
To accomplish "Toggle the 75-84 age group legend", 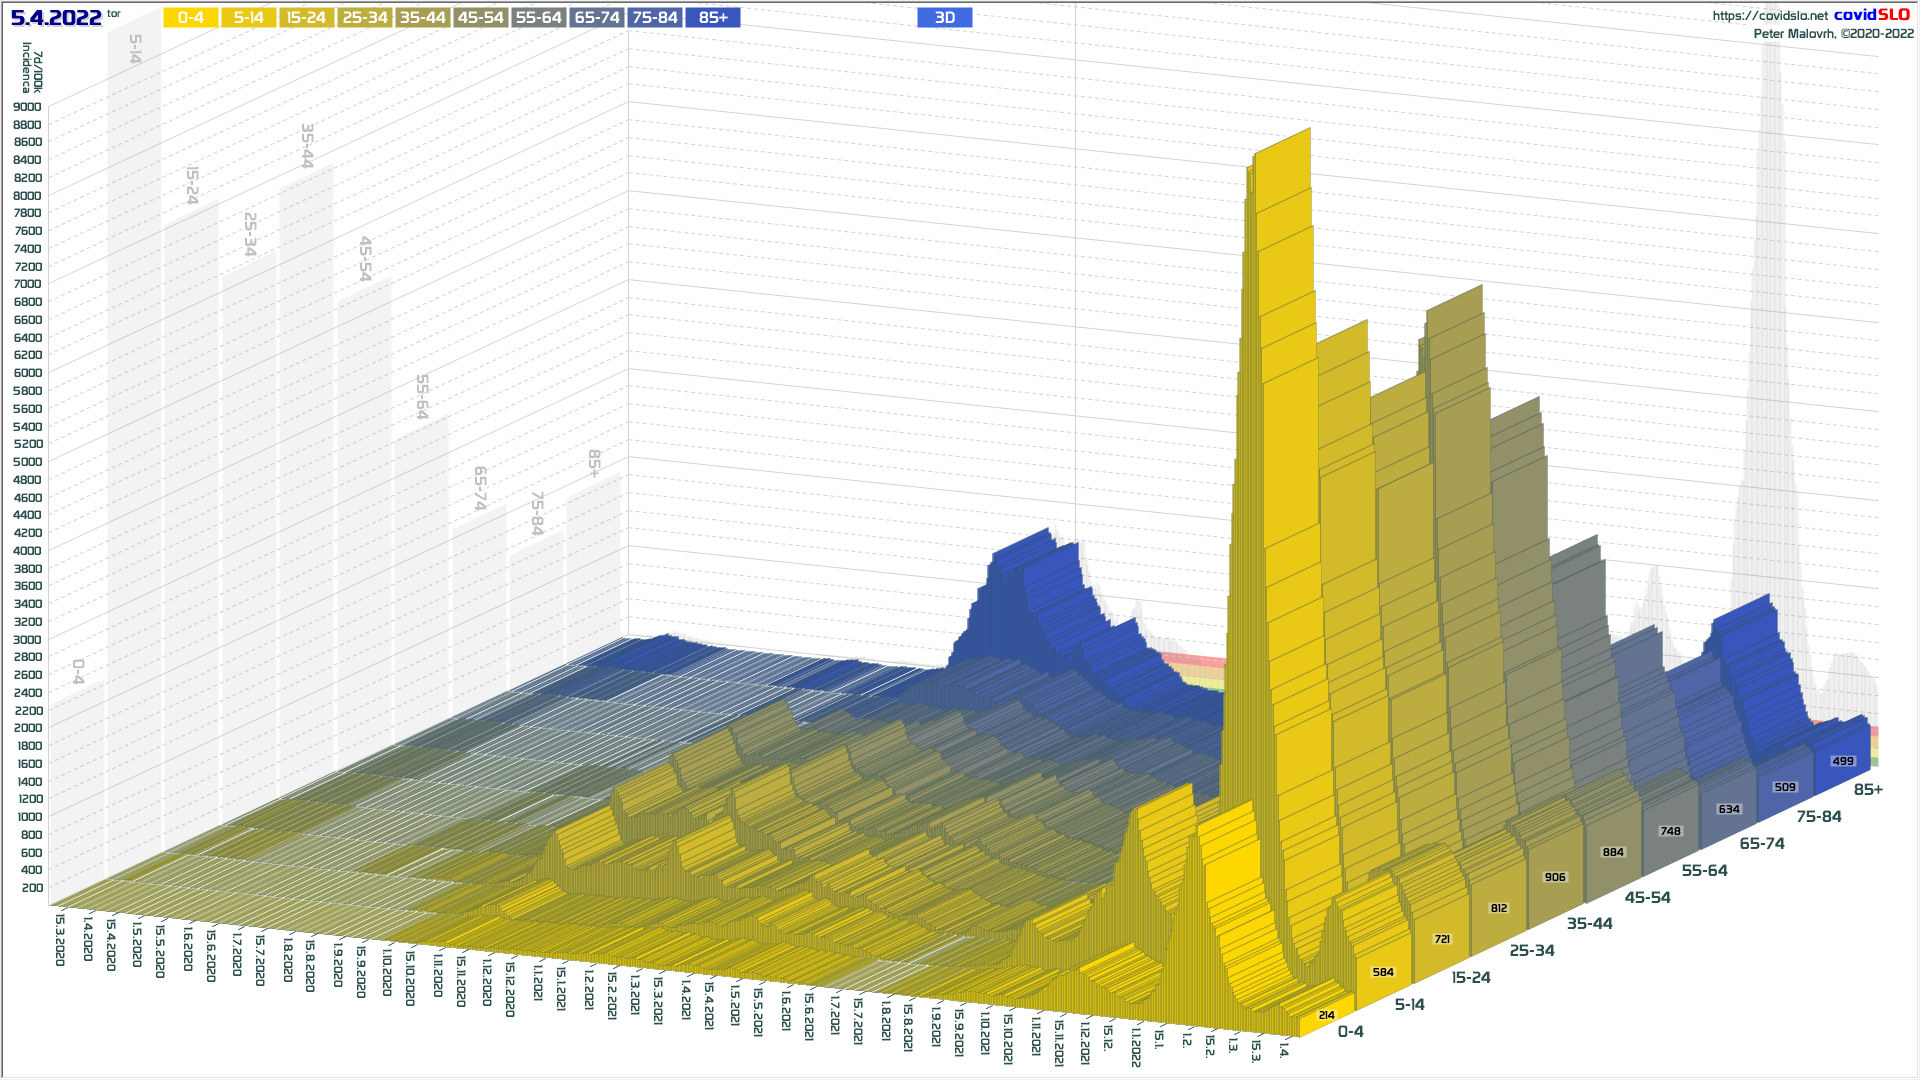I will point(655,18).
